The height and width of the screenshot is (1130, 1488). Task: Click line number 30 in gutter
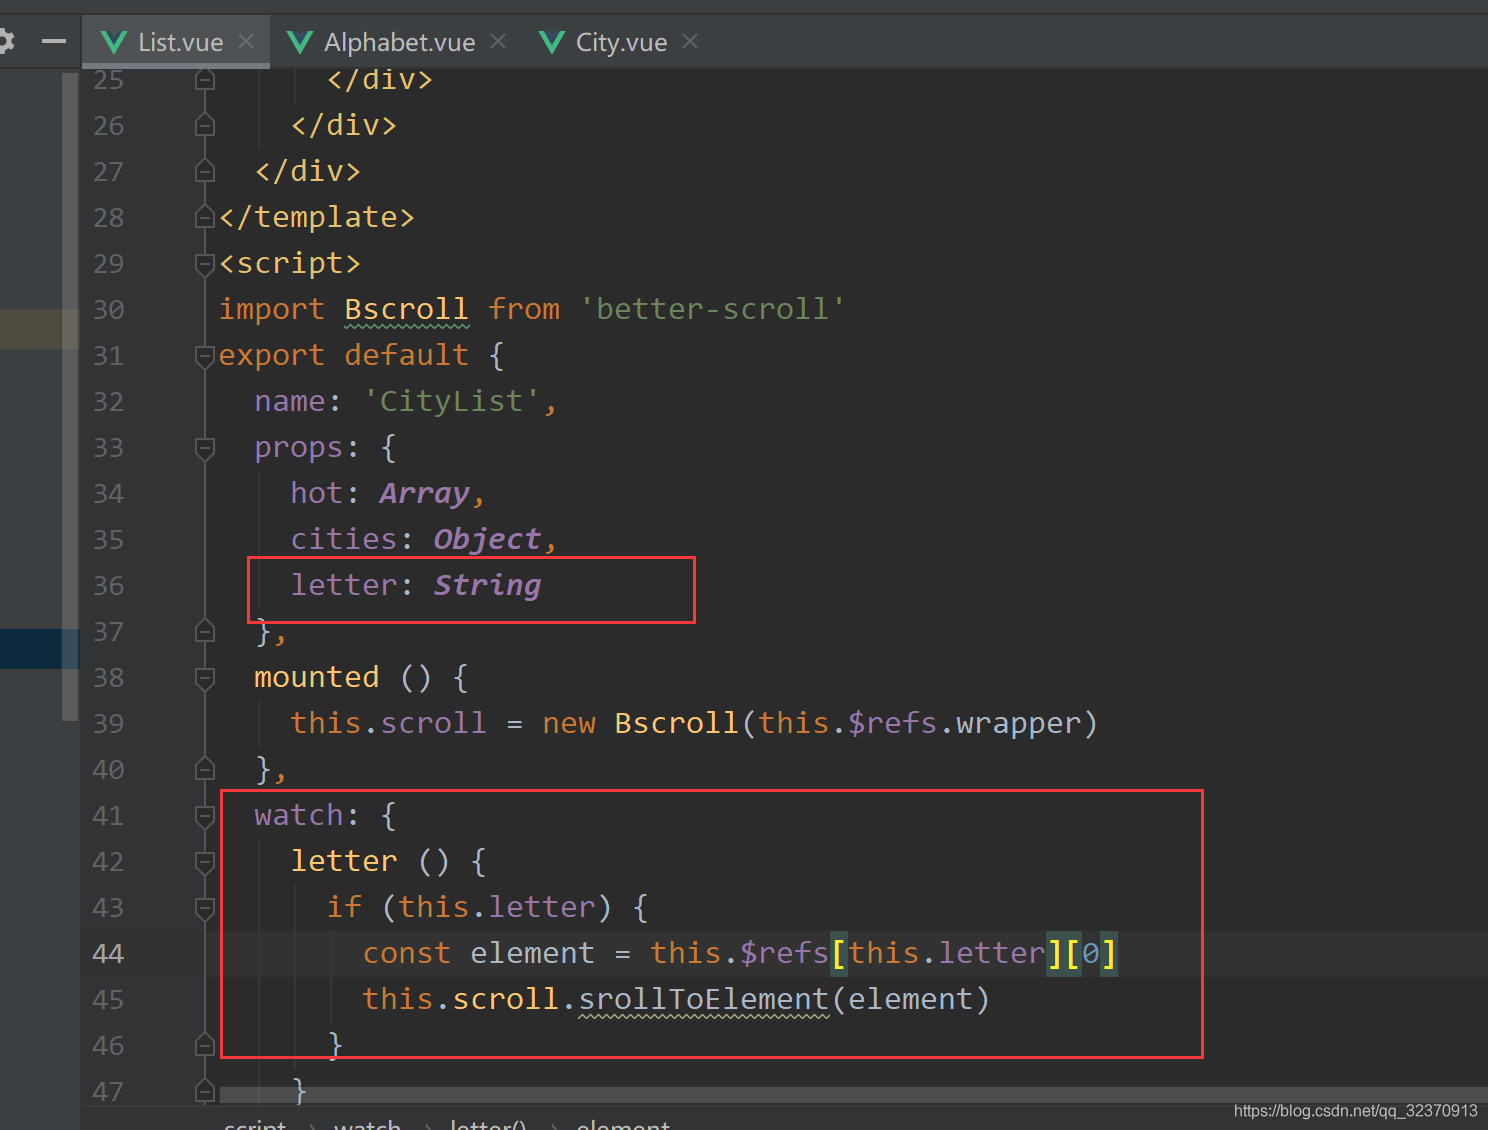(108, 310)
